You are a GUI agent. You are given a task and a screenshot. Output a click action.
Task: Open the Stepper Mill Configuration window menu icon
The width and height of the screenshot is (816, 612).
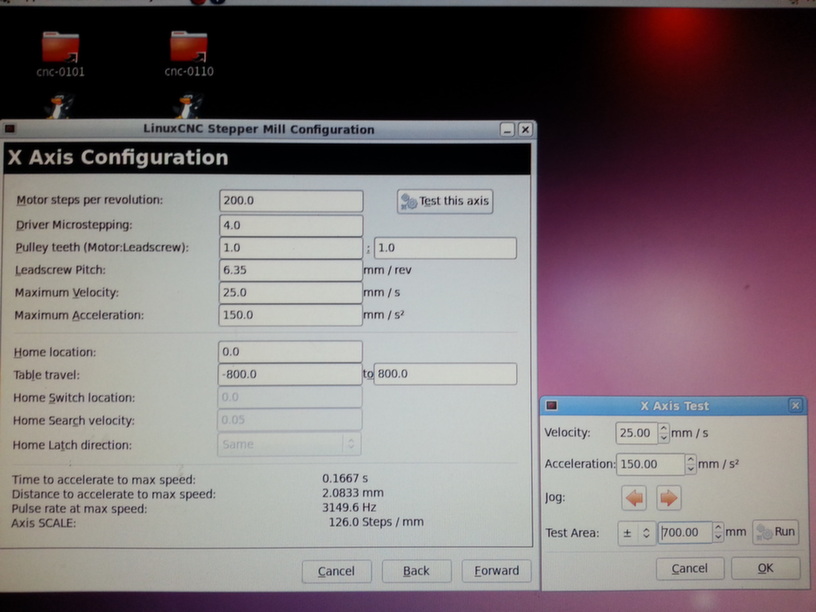click(x=9, y=129)
